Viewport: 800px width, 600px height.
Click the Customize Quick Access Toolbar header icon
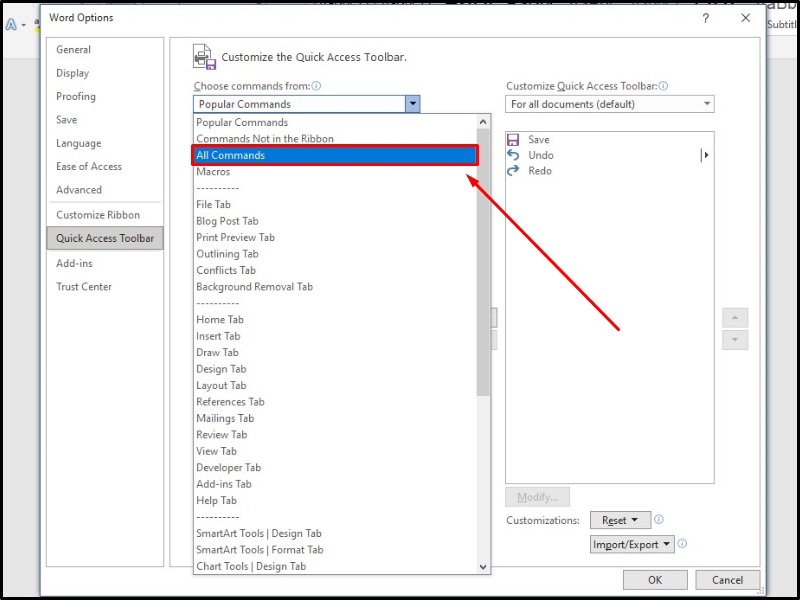click(205, 57)
